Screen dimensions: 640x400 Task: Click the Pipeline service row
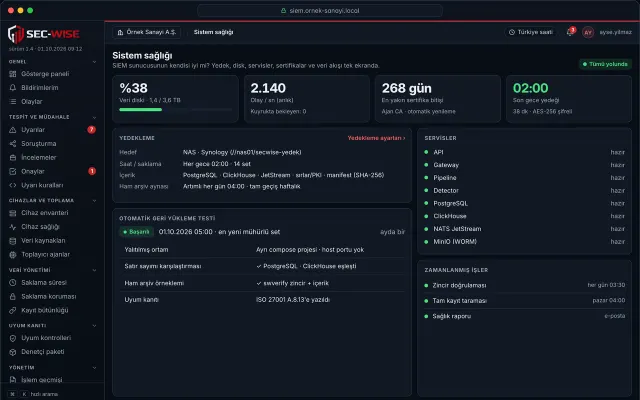[x=524, y=178]
